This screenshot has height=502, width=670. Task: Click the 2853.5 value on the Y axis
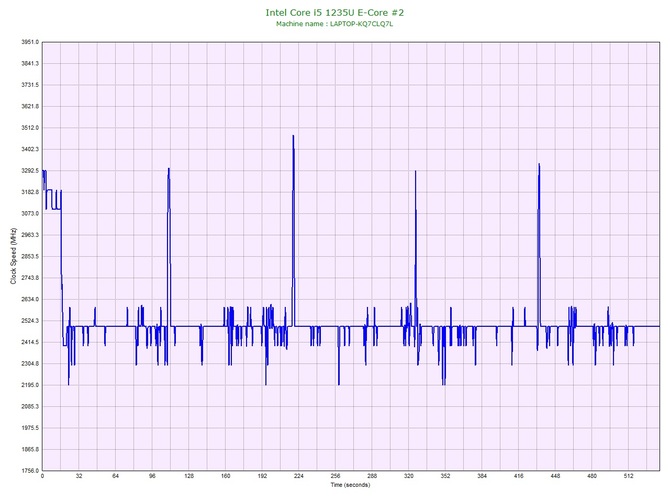click(x=30, y=256)
